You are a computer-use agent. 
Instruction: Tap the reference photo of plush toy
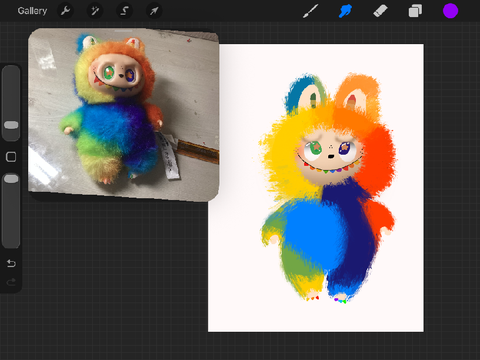(123, 115)
